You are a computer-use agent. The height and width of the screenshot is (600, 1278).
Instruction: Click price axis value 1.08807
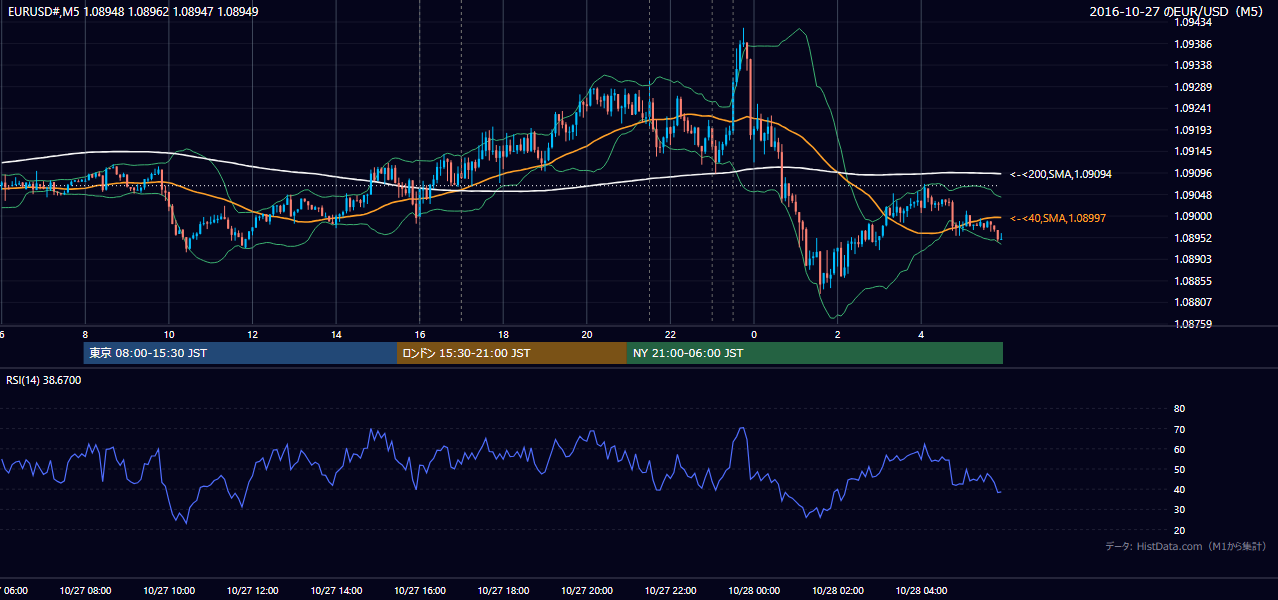pos(1193,302)
